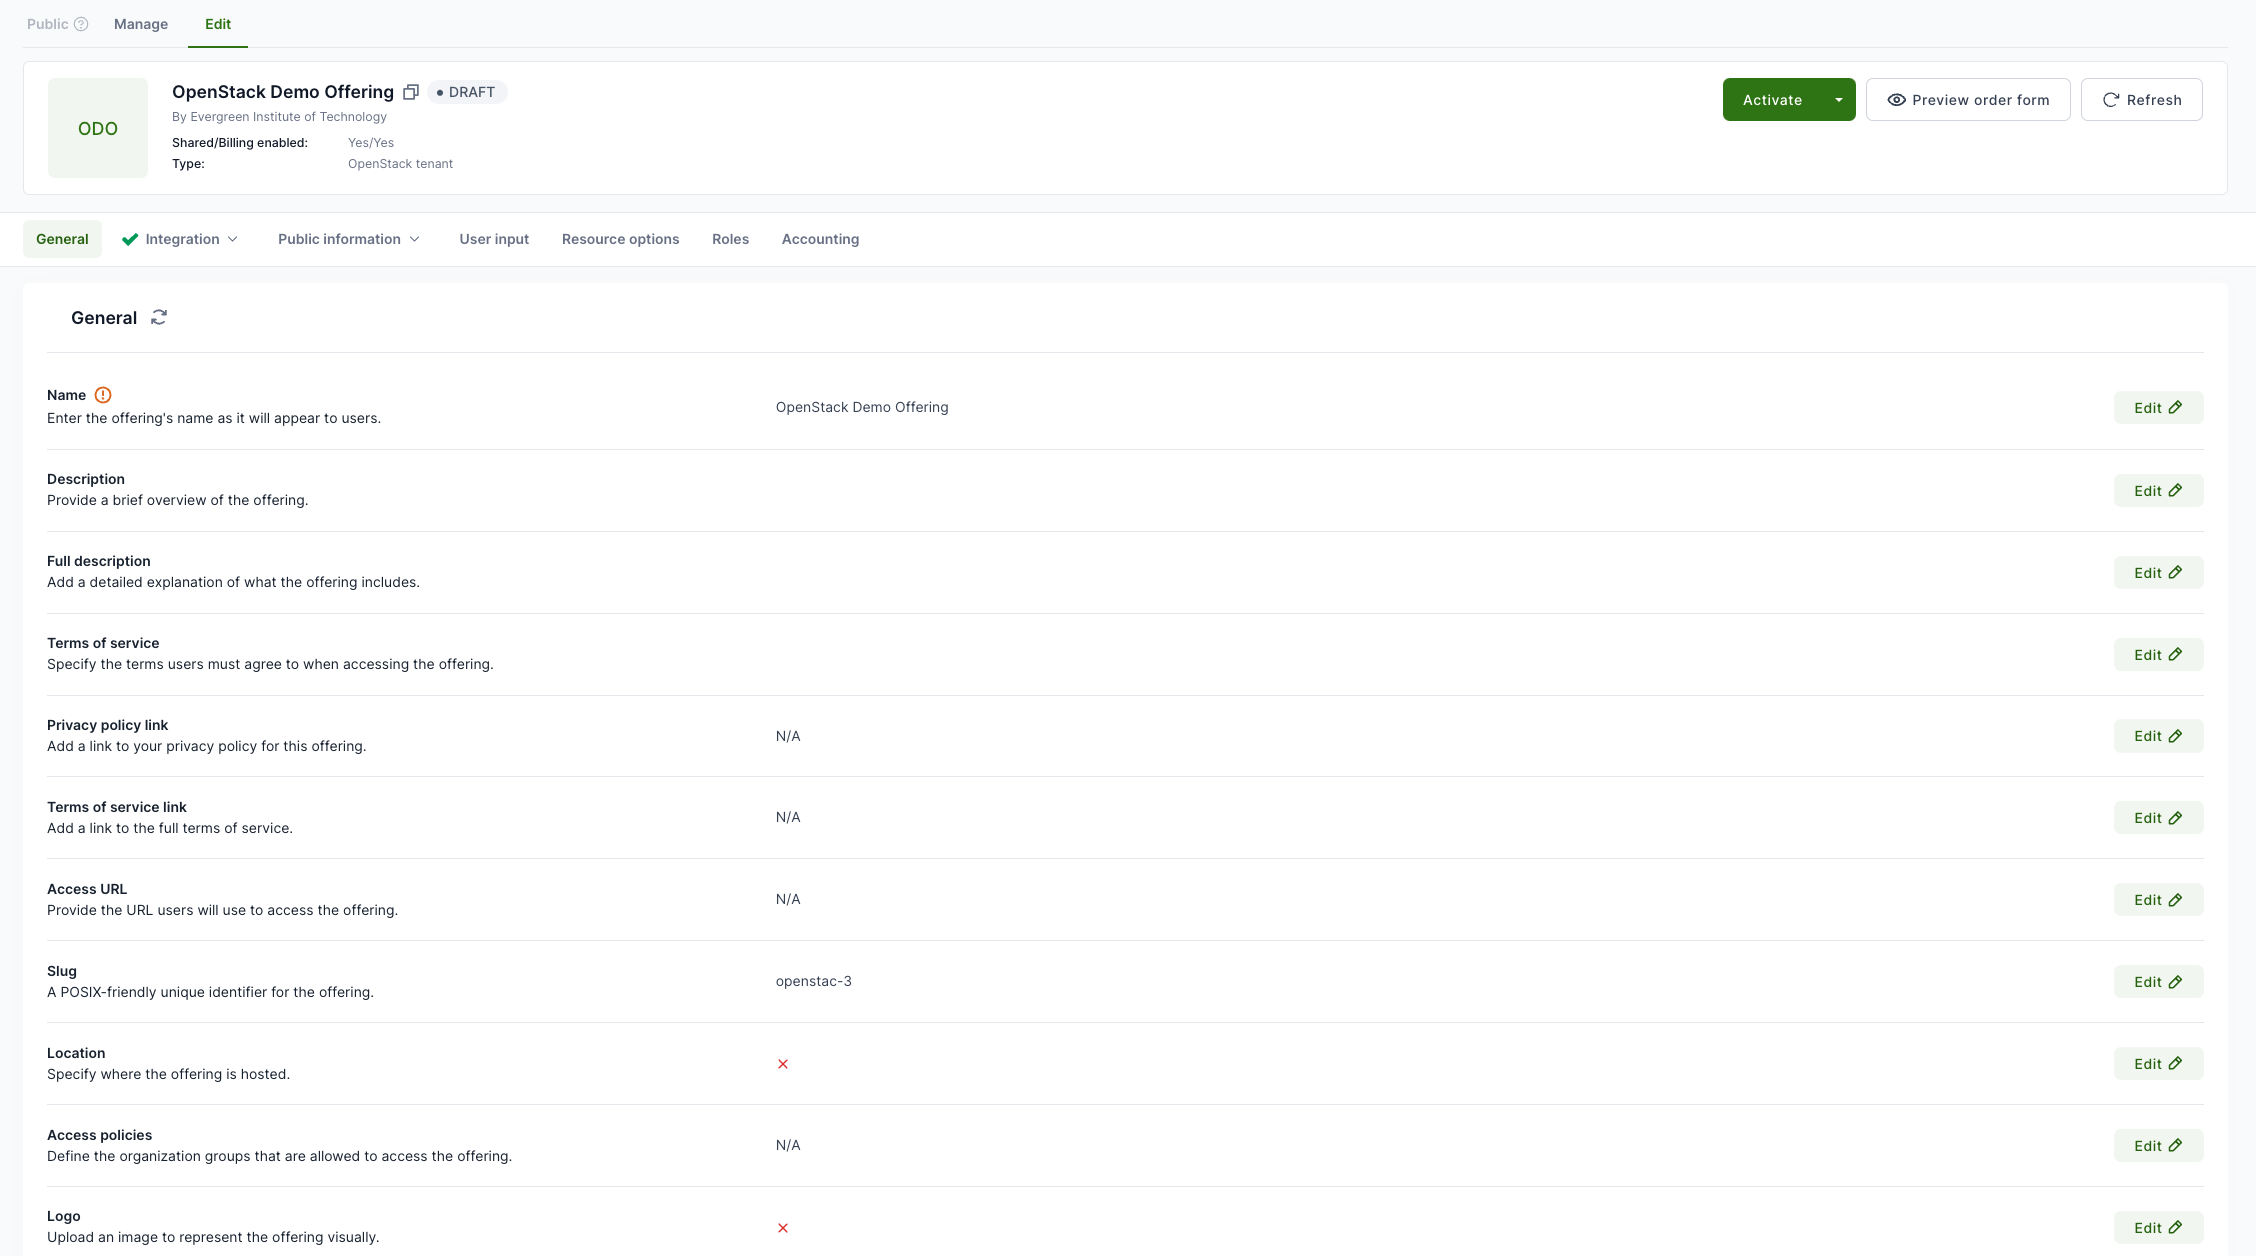Edit the Slug field

[x=2158, y=982]
